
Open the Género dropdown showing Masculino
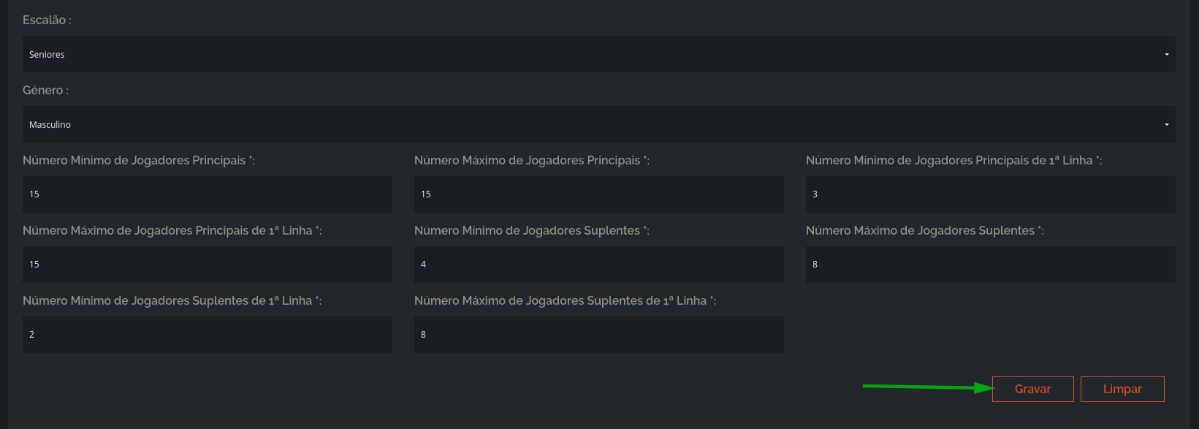coord(599,124)
